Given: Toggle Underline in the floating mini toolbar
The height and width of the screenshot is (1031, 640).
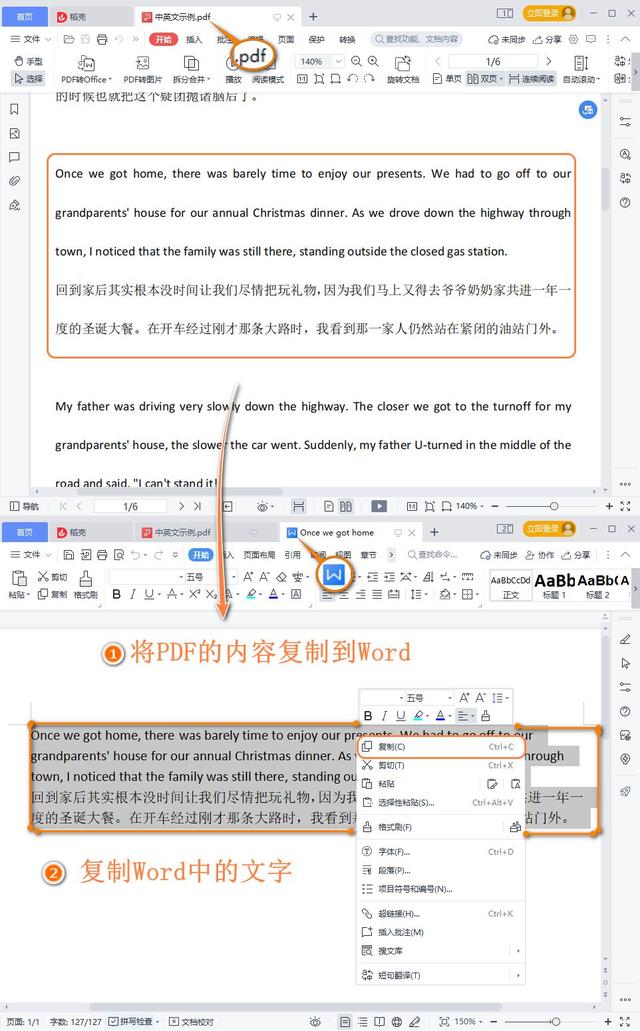Looking at the screenshot, I should 401,715.
